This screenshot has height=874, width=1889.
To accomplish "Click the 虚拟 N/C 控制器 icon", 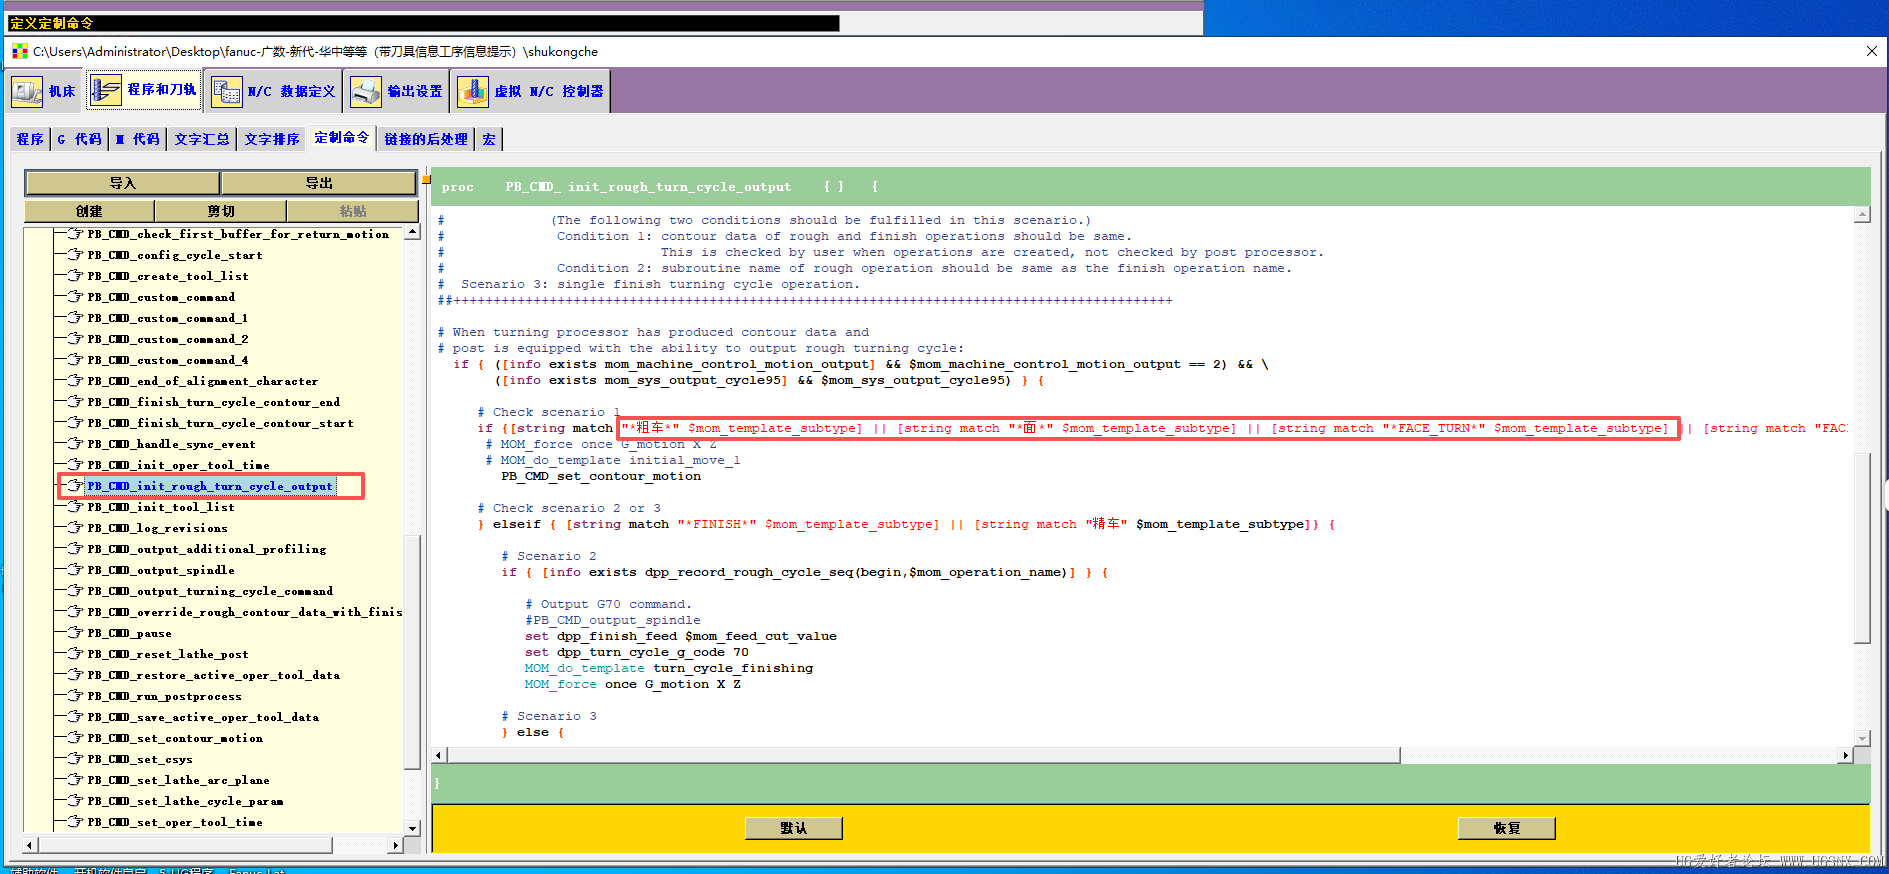I will pos(473,91).
